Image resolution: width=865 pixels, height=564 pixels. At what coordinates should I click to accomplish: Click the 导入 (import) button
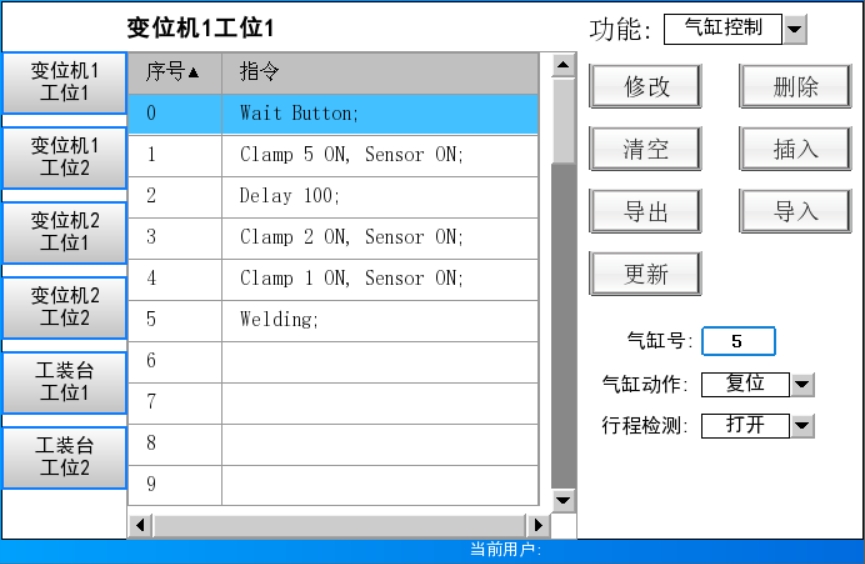click(x=795, y=212)
